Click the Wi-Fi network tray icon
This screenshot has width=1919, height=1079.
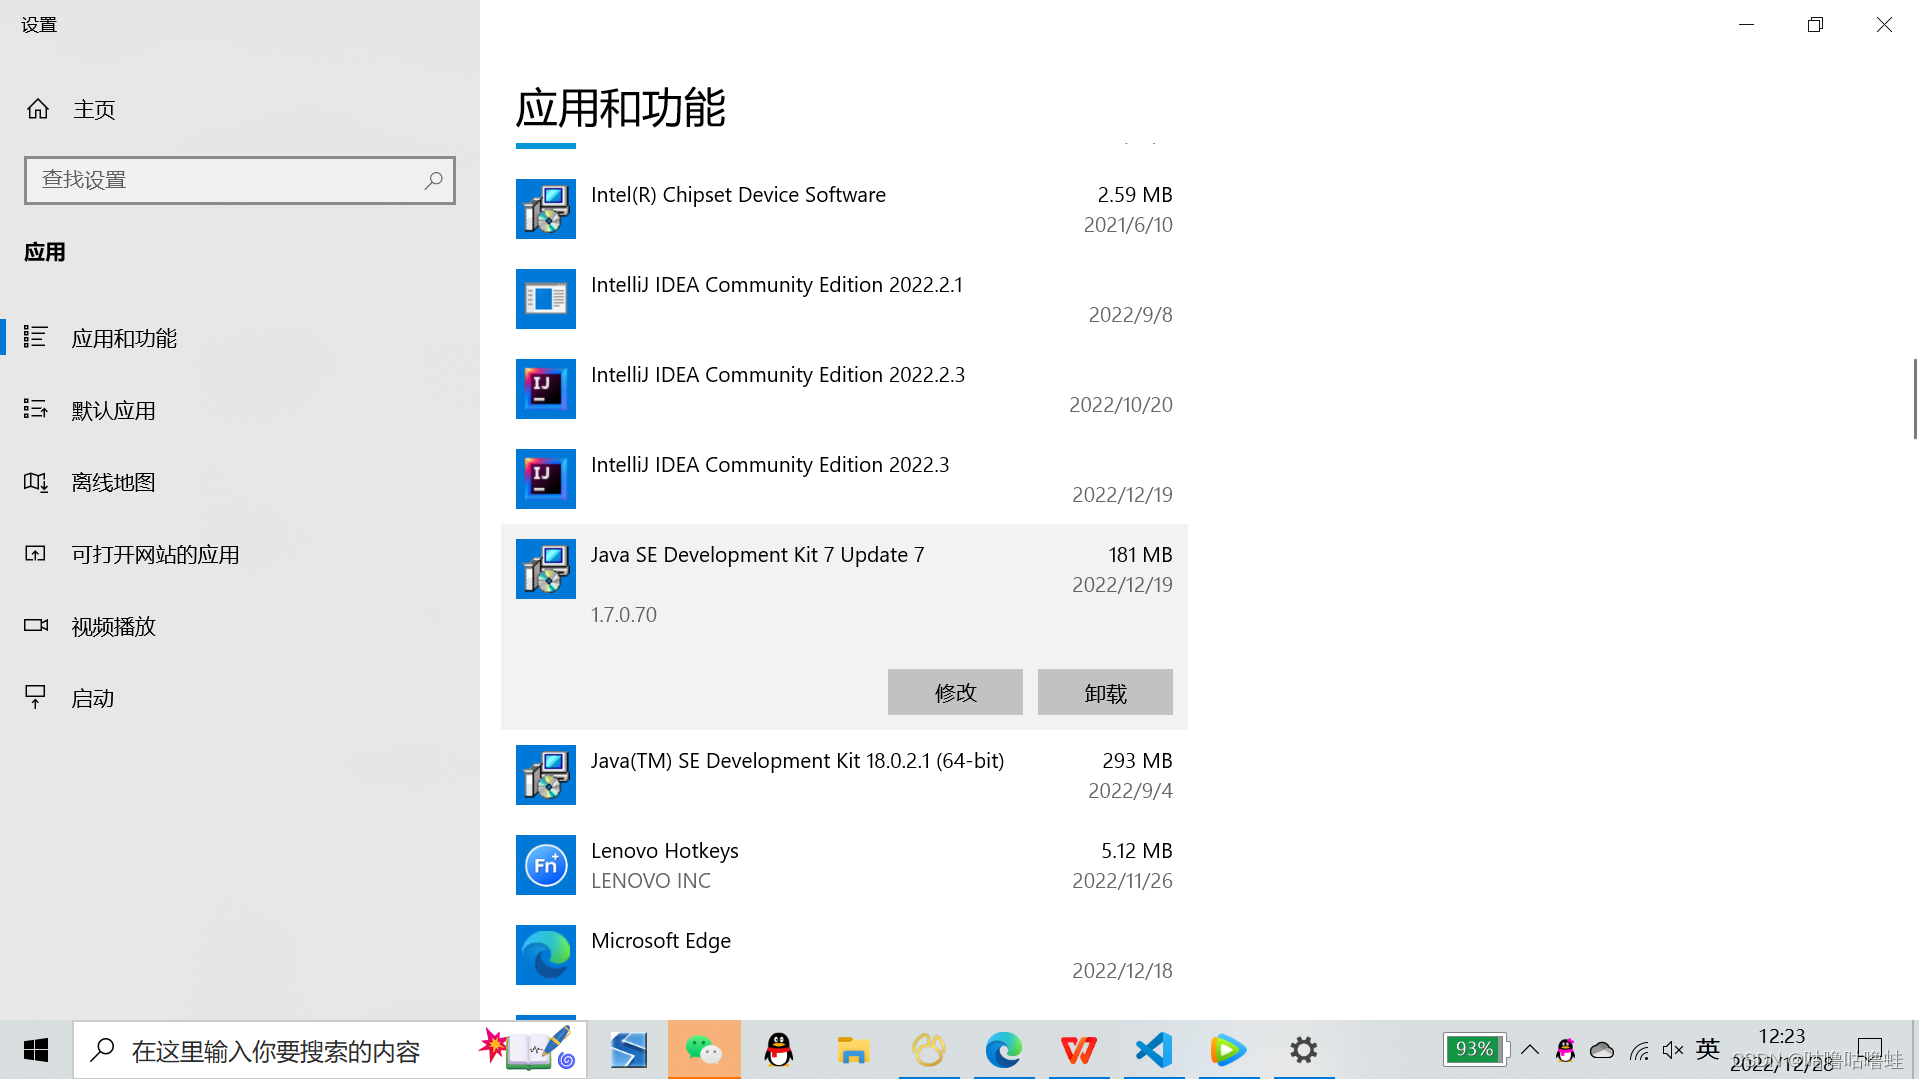(1639, 1050)
